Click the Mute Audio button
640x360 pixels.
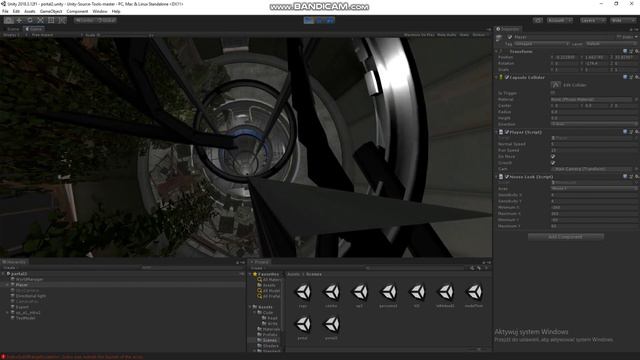click(447, 35)
